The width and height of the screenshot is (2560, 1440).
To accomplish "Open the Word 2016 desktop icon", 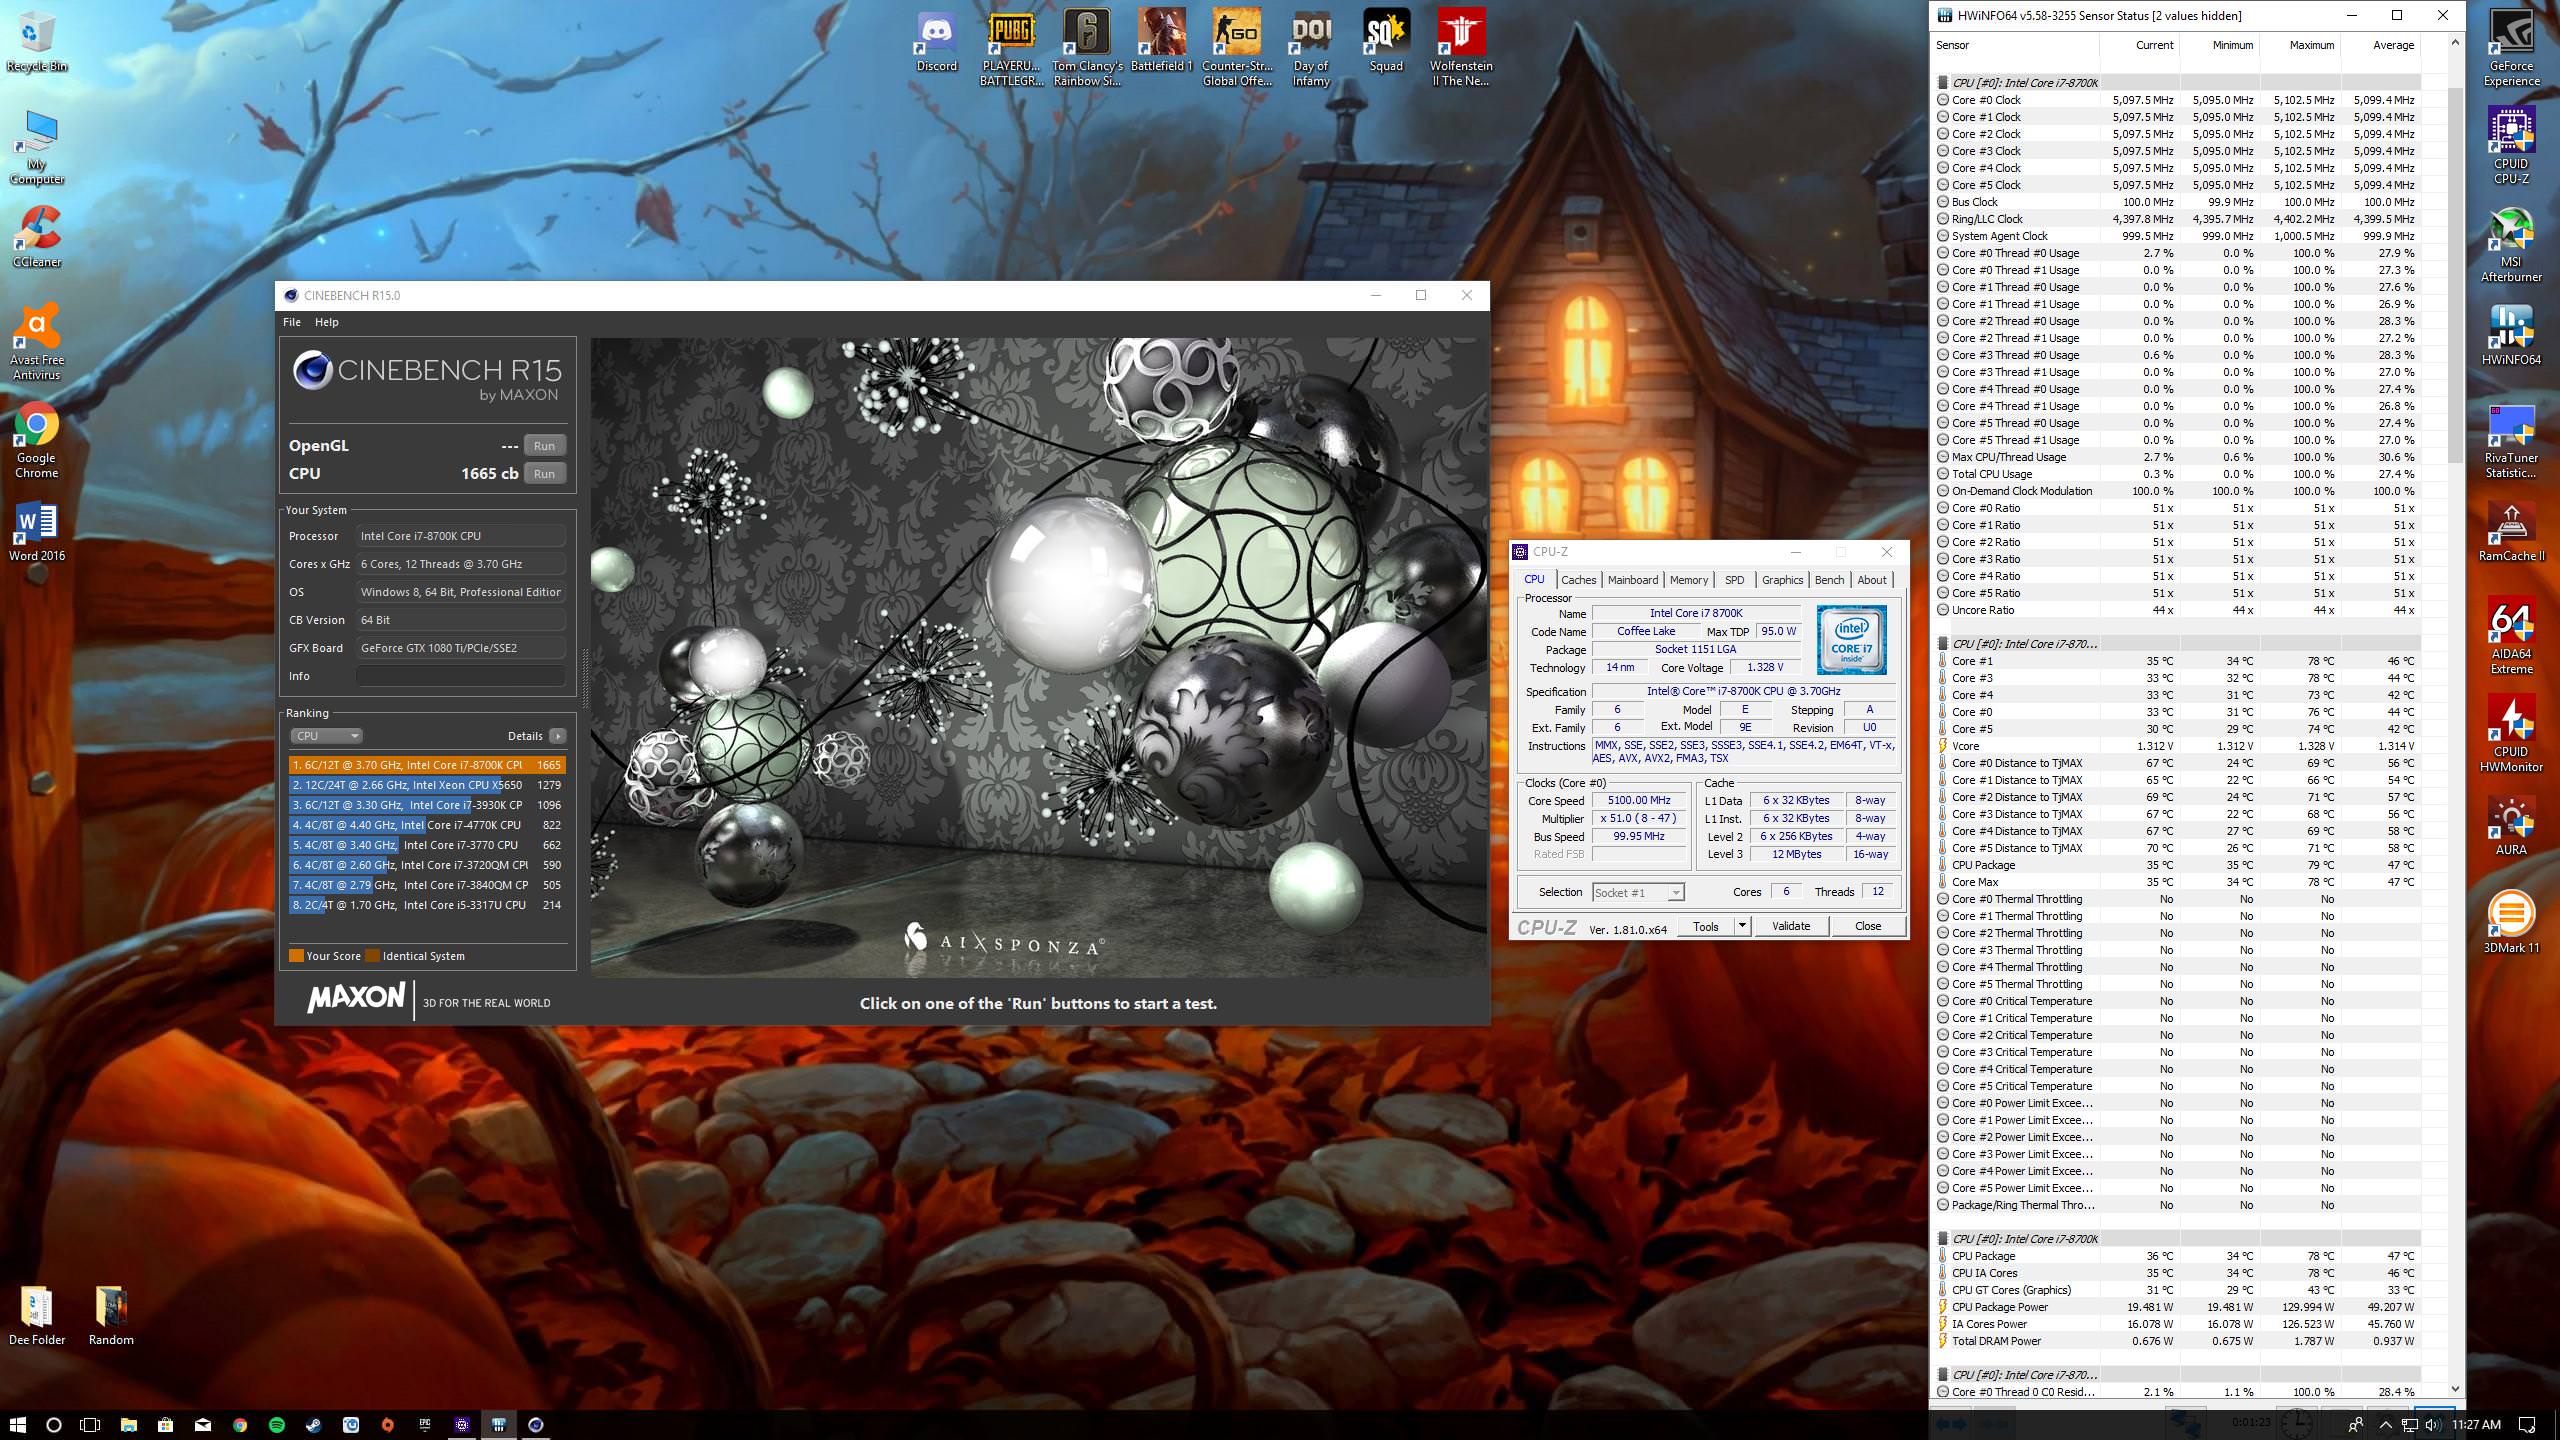I will click(x=37, y=532).
